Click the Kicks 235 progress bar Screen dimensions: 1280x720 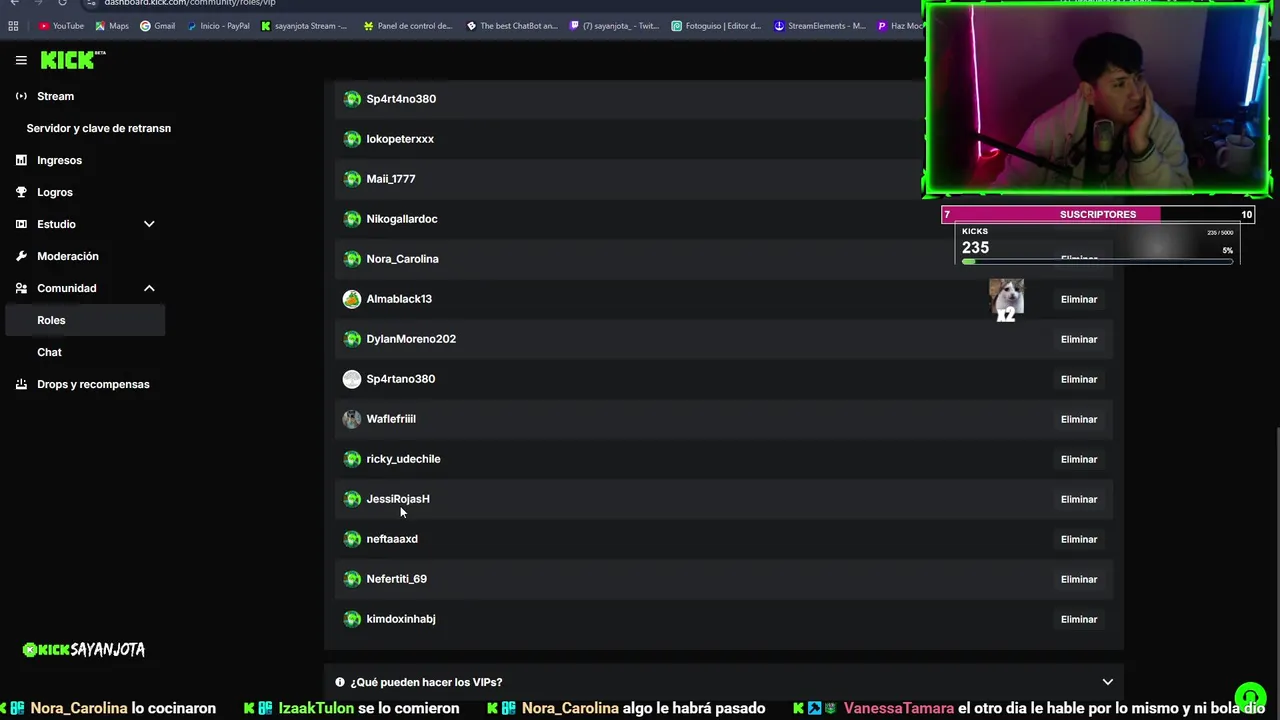[x=1097, y=262]
